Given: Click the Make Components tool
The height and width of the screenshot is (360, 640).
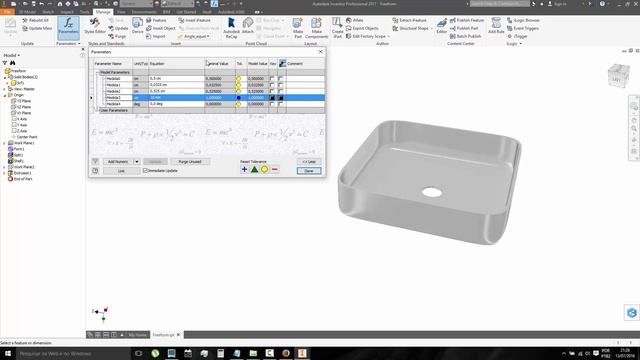Looking at the screenshot, I should (316, 28).
